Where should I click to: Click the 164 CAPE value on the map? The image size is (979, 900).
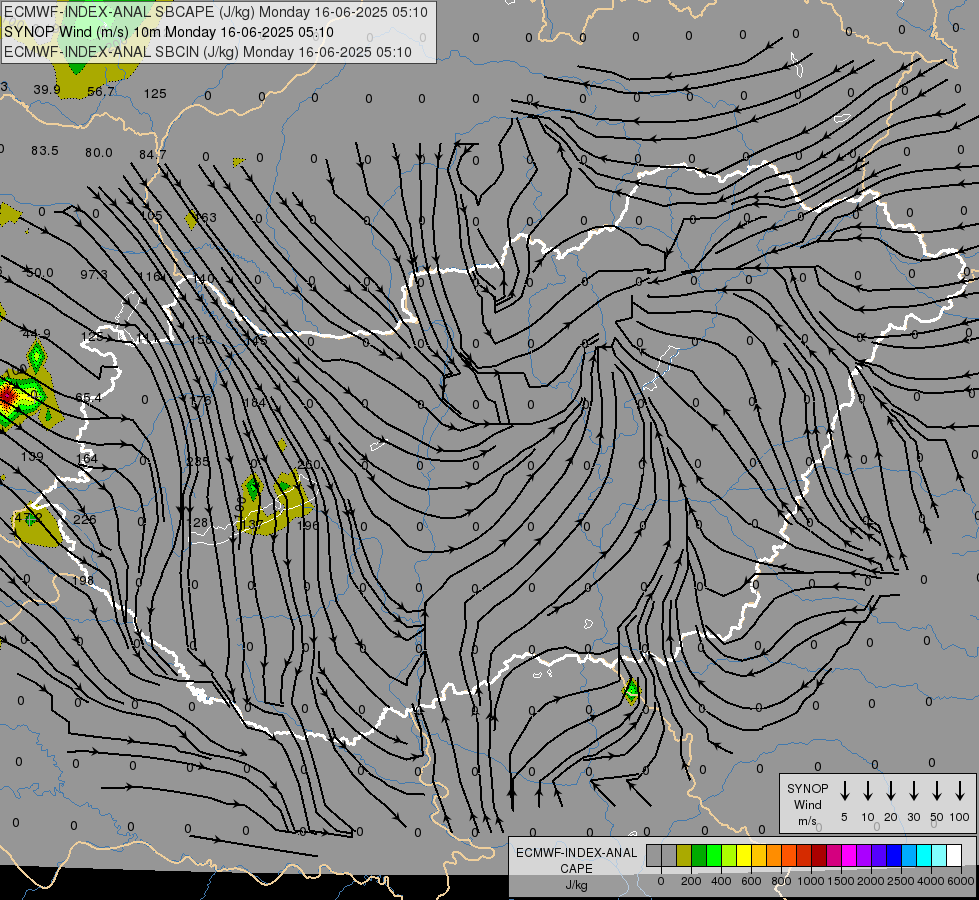click(x=87, y=458)
